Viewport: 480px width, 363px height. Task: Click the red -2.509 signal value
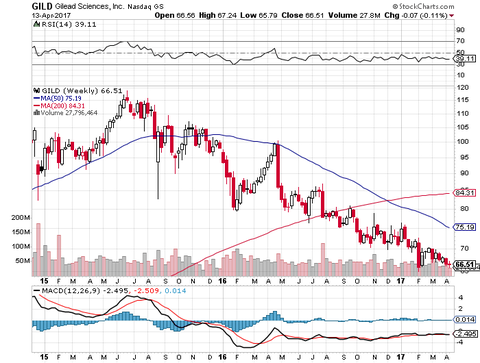(147, 291)
